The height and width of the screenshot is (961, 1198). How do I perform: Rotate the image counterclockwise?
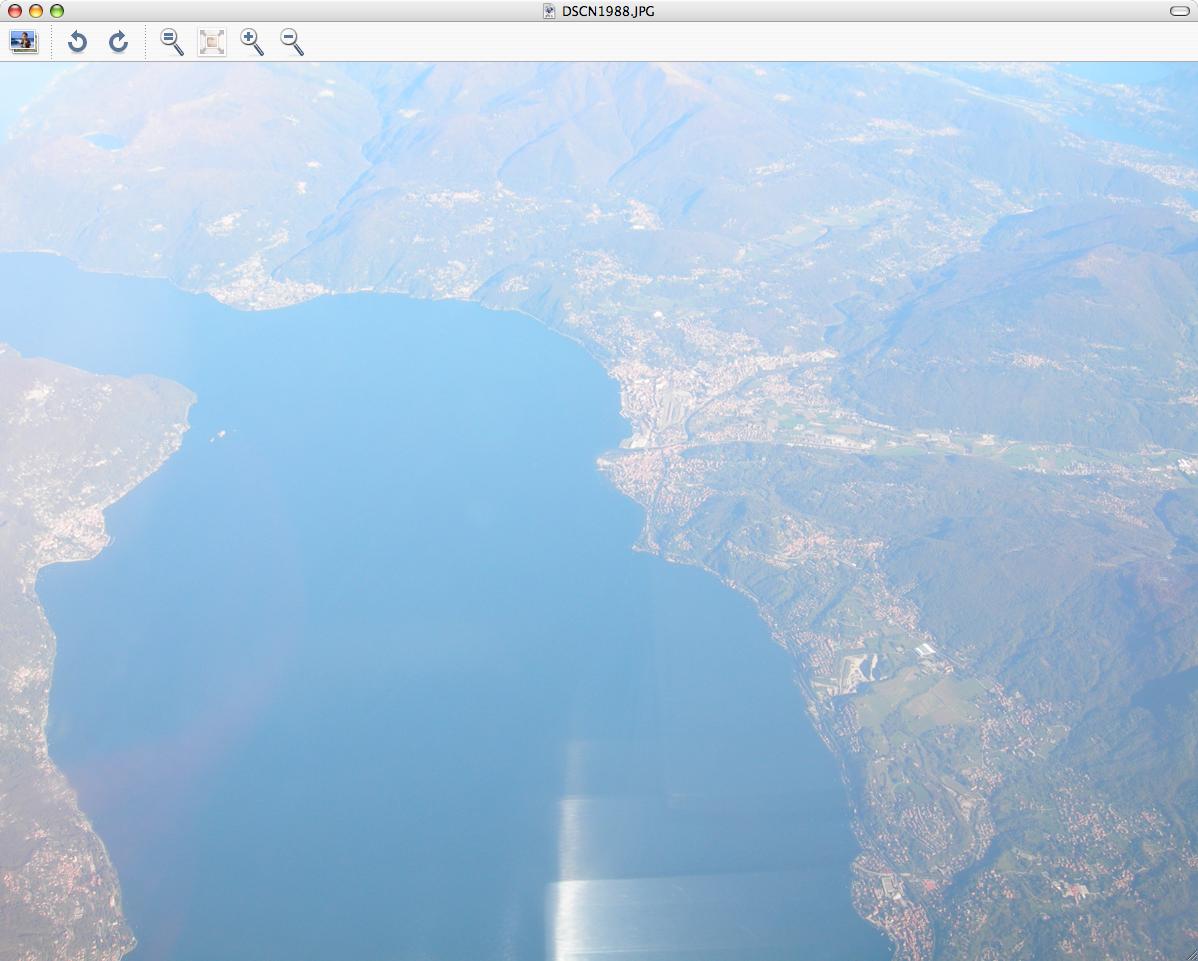pyautogui.click(x=77, y=41)
